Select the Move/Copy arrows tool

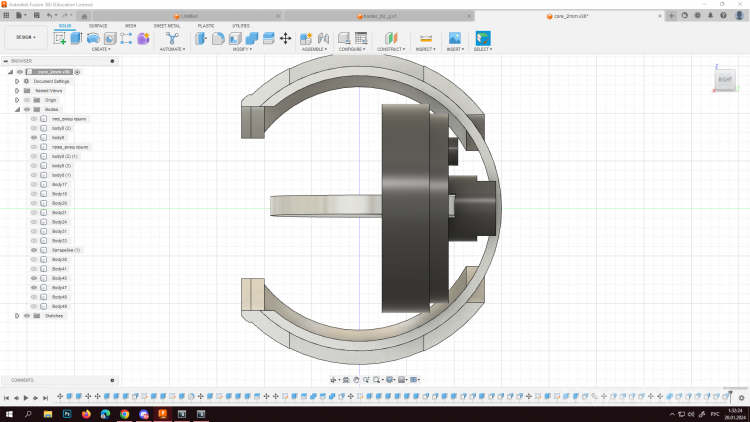click(x=285, y=38)
